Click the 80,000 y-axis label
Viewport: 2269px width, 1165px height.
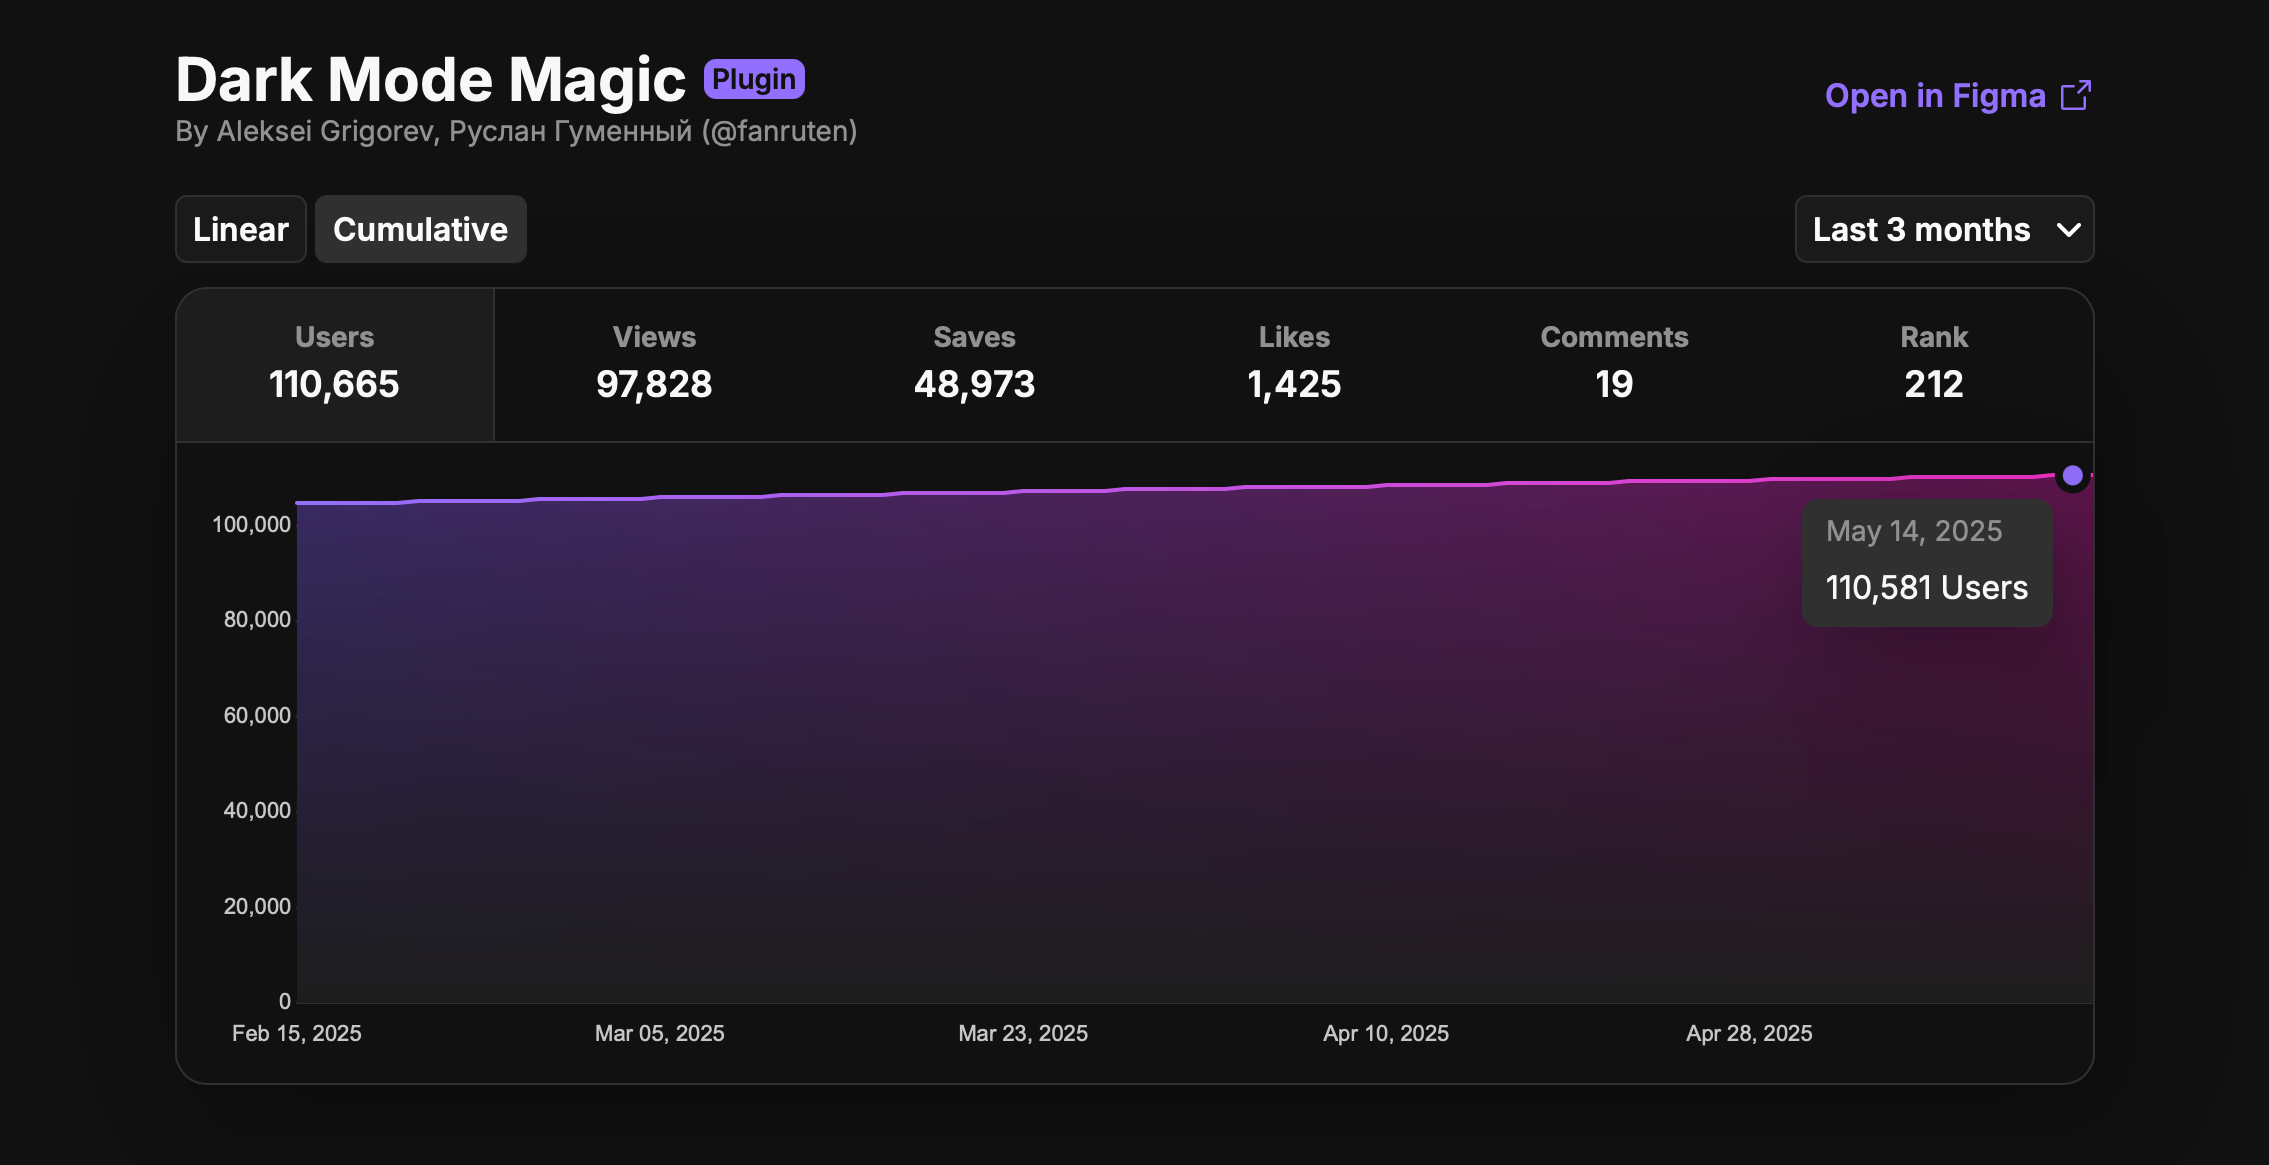257,619
